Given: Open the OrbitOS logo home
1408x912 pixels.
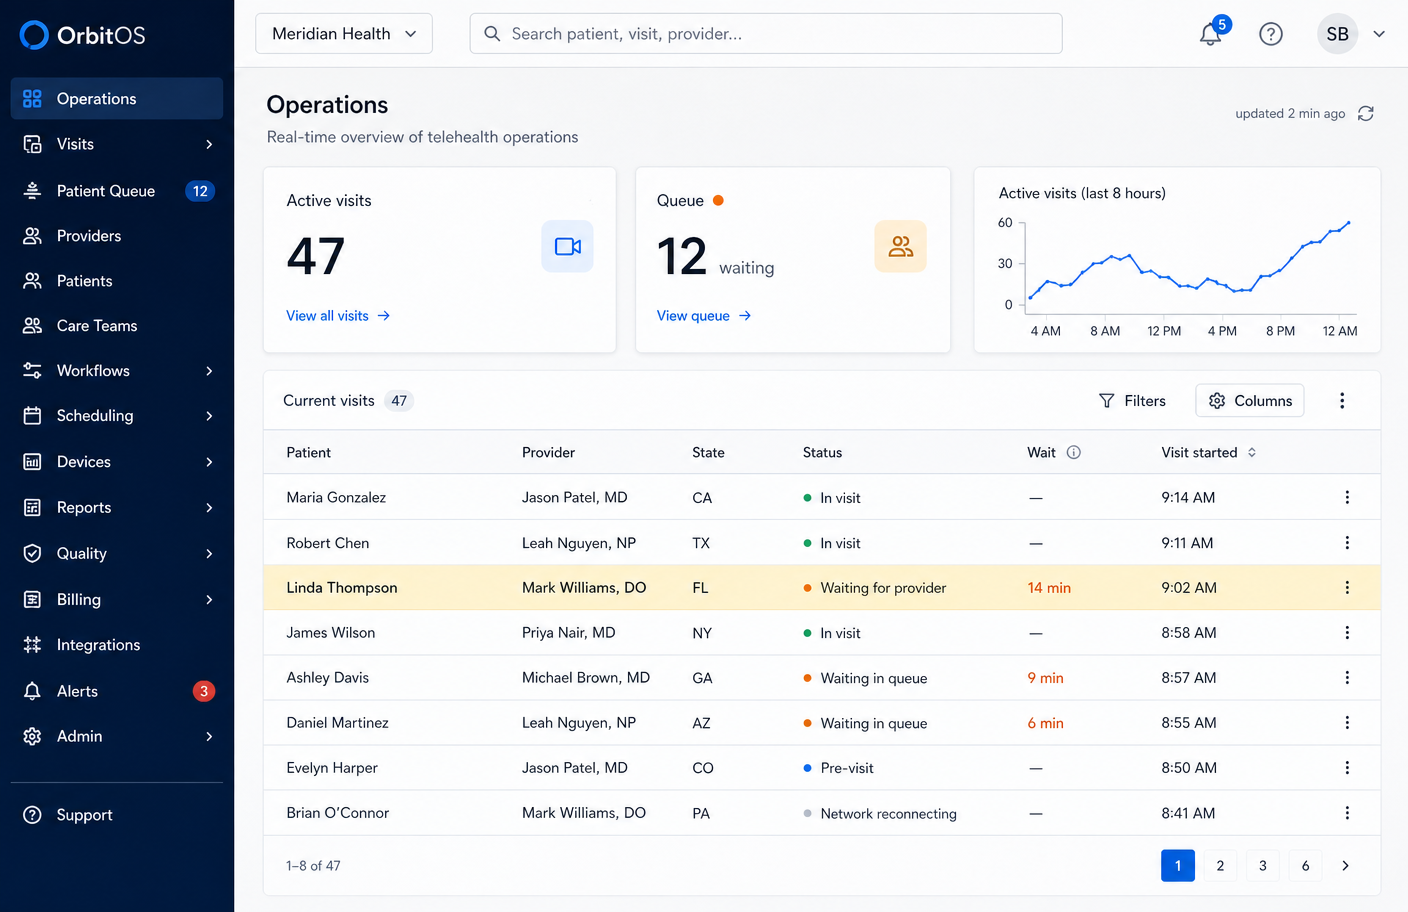Looking at the screenshot, I should pos(82,35).
